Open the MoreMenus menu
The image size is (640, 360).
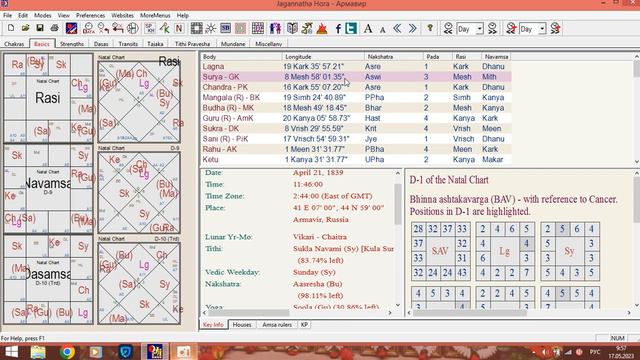(155, 15)
